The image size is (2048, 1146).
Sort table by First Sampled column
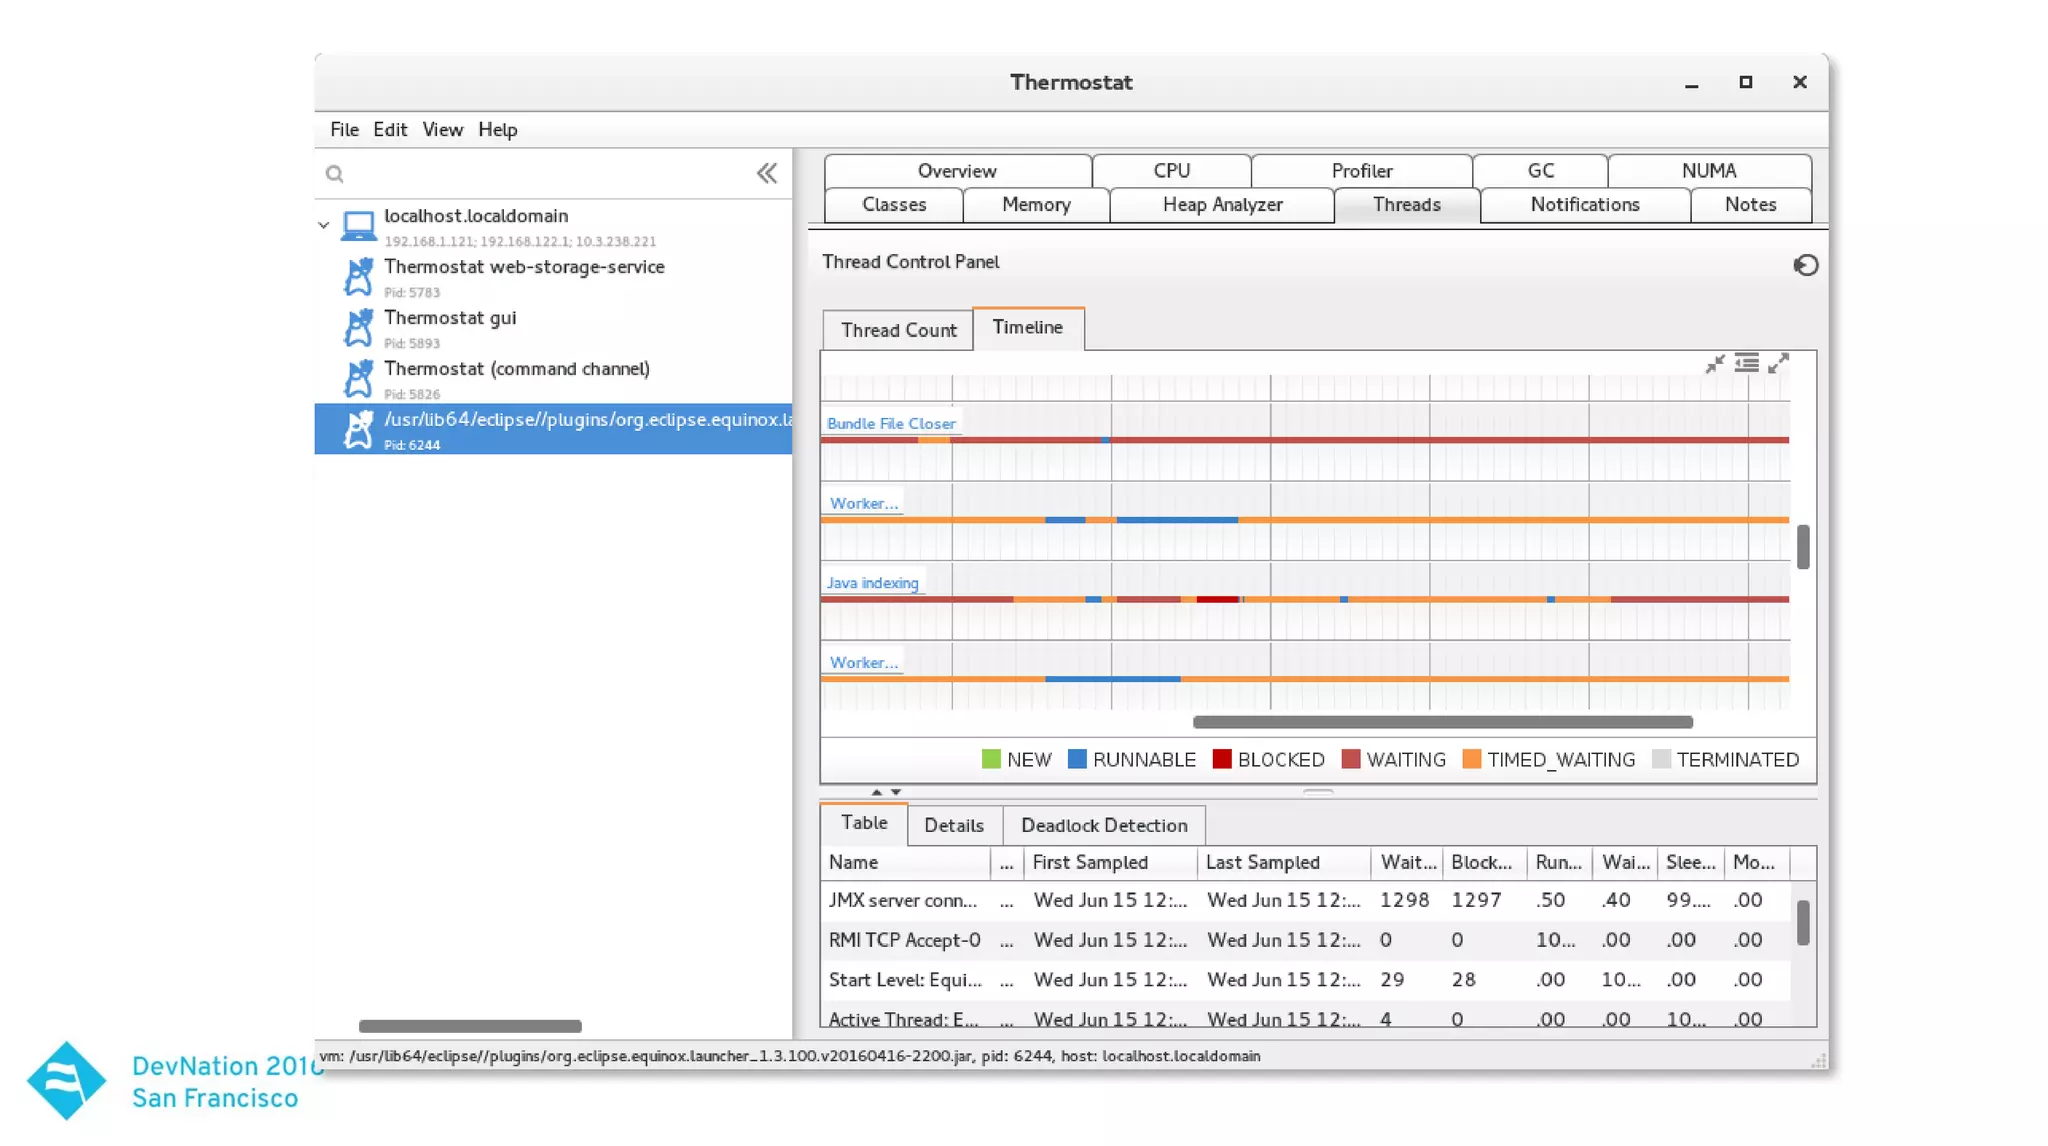(x=1090, y=863)
